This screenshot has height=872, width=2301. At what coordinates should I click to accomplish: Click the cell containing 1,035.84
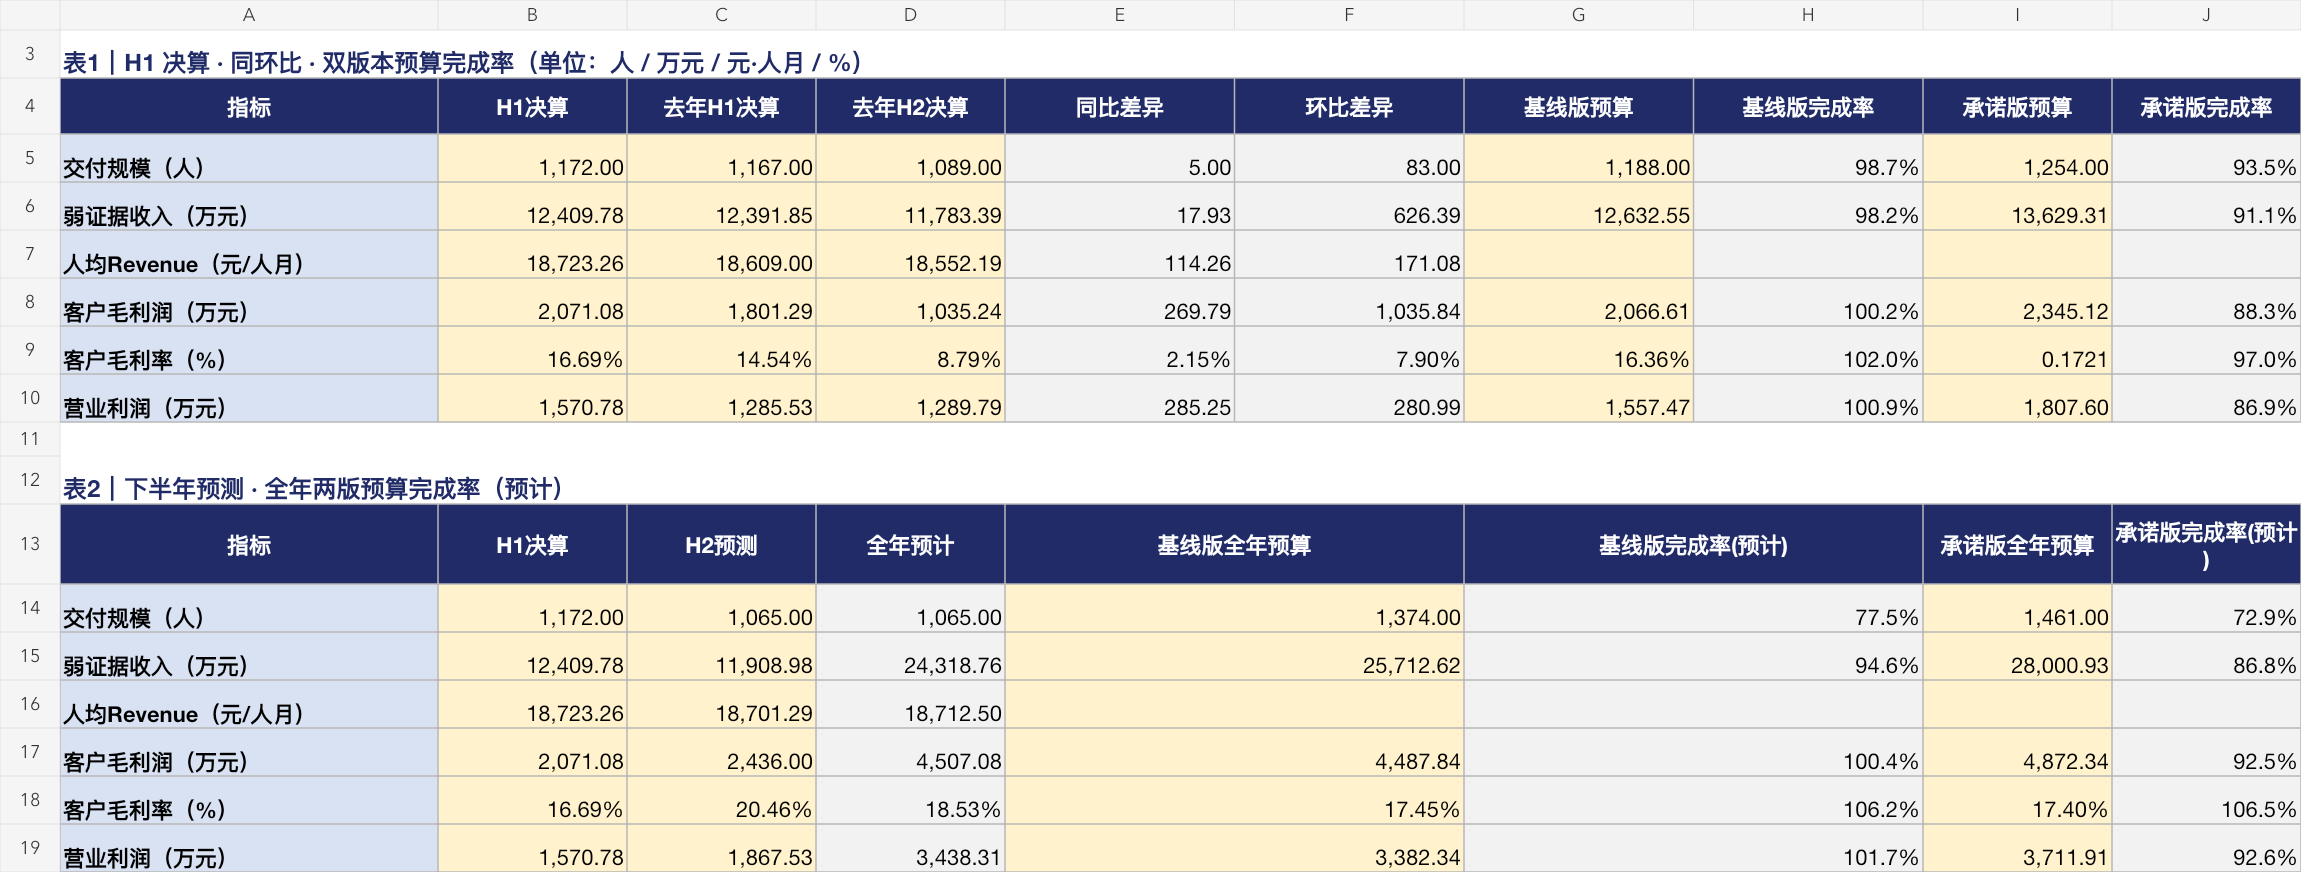coord(1349,303)
